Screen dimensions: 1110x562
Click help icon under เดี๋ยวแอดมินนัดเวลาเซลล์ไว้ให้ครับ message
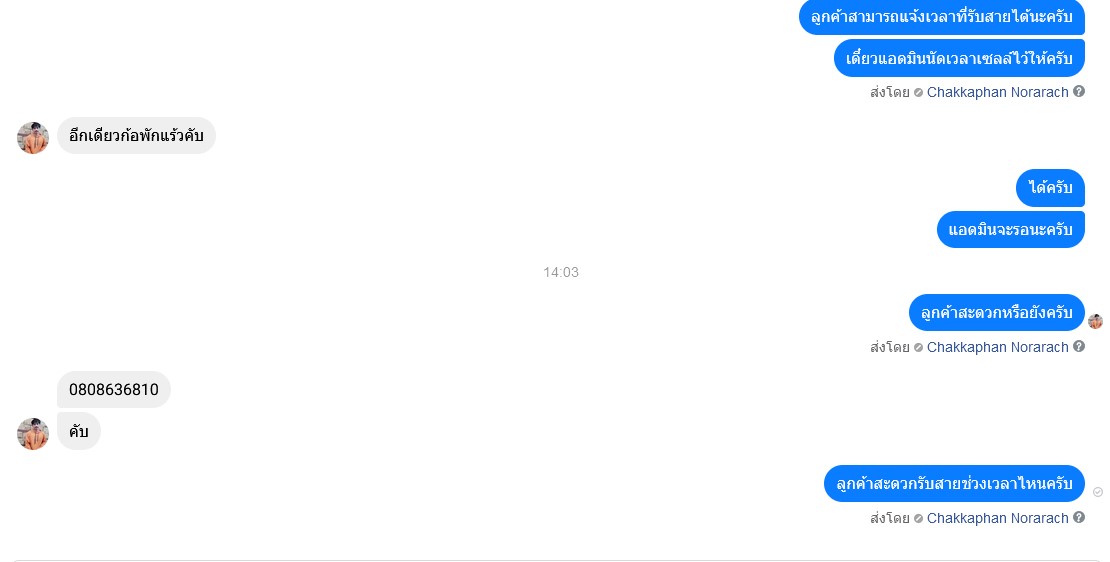[1079, 91]
